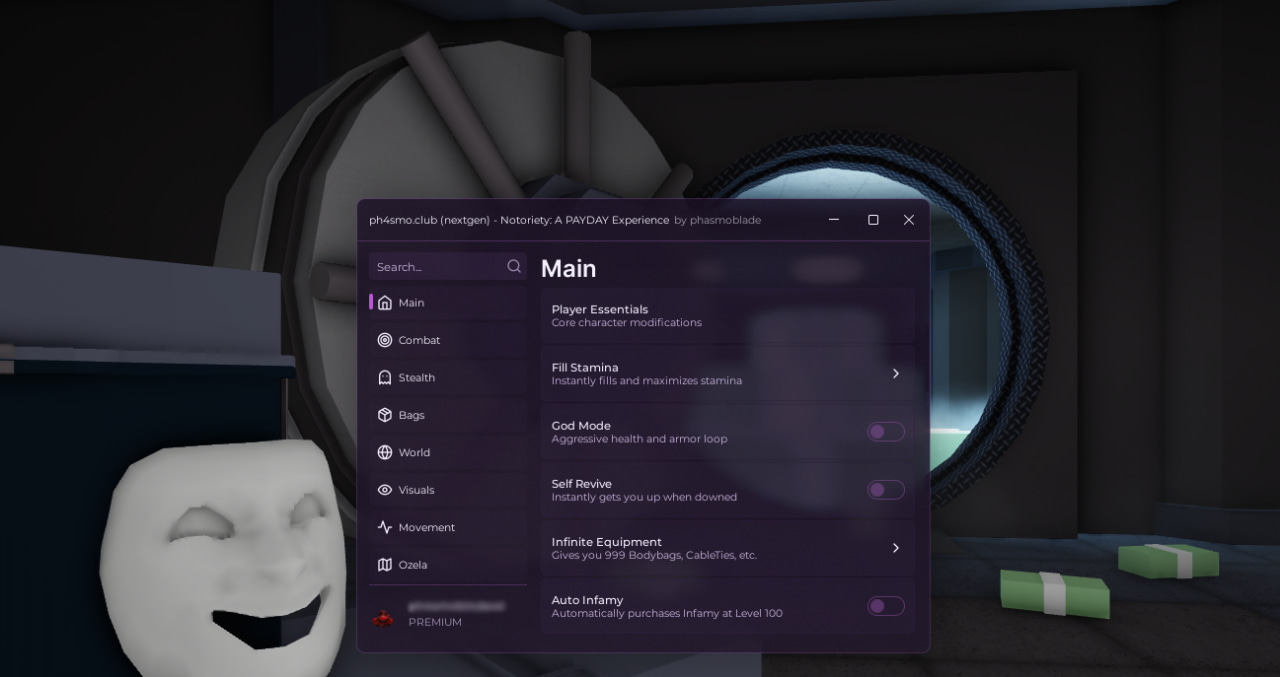1280x677 pixels.
Task: Open the Stealth section label
Action: tap(416, 378)
